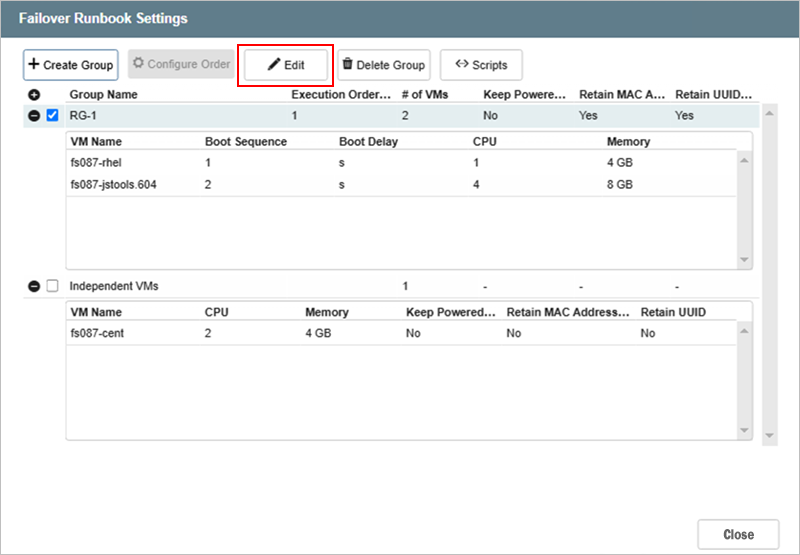
Task: Collapse the RG-1 group row
Action: point(34,116)
